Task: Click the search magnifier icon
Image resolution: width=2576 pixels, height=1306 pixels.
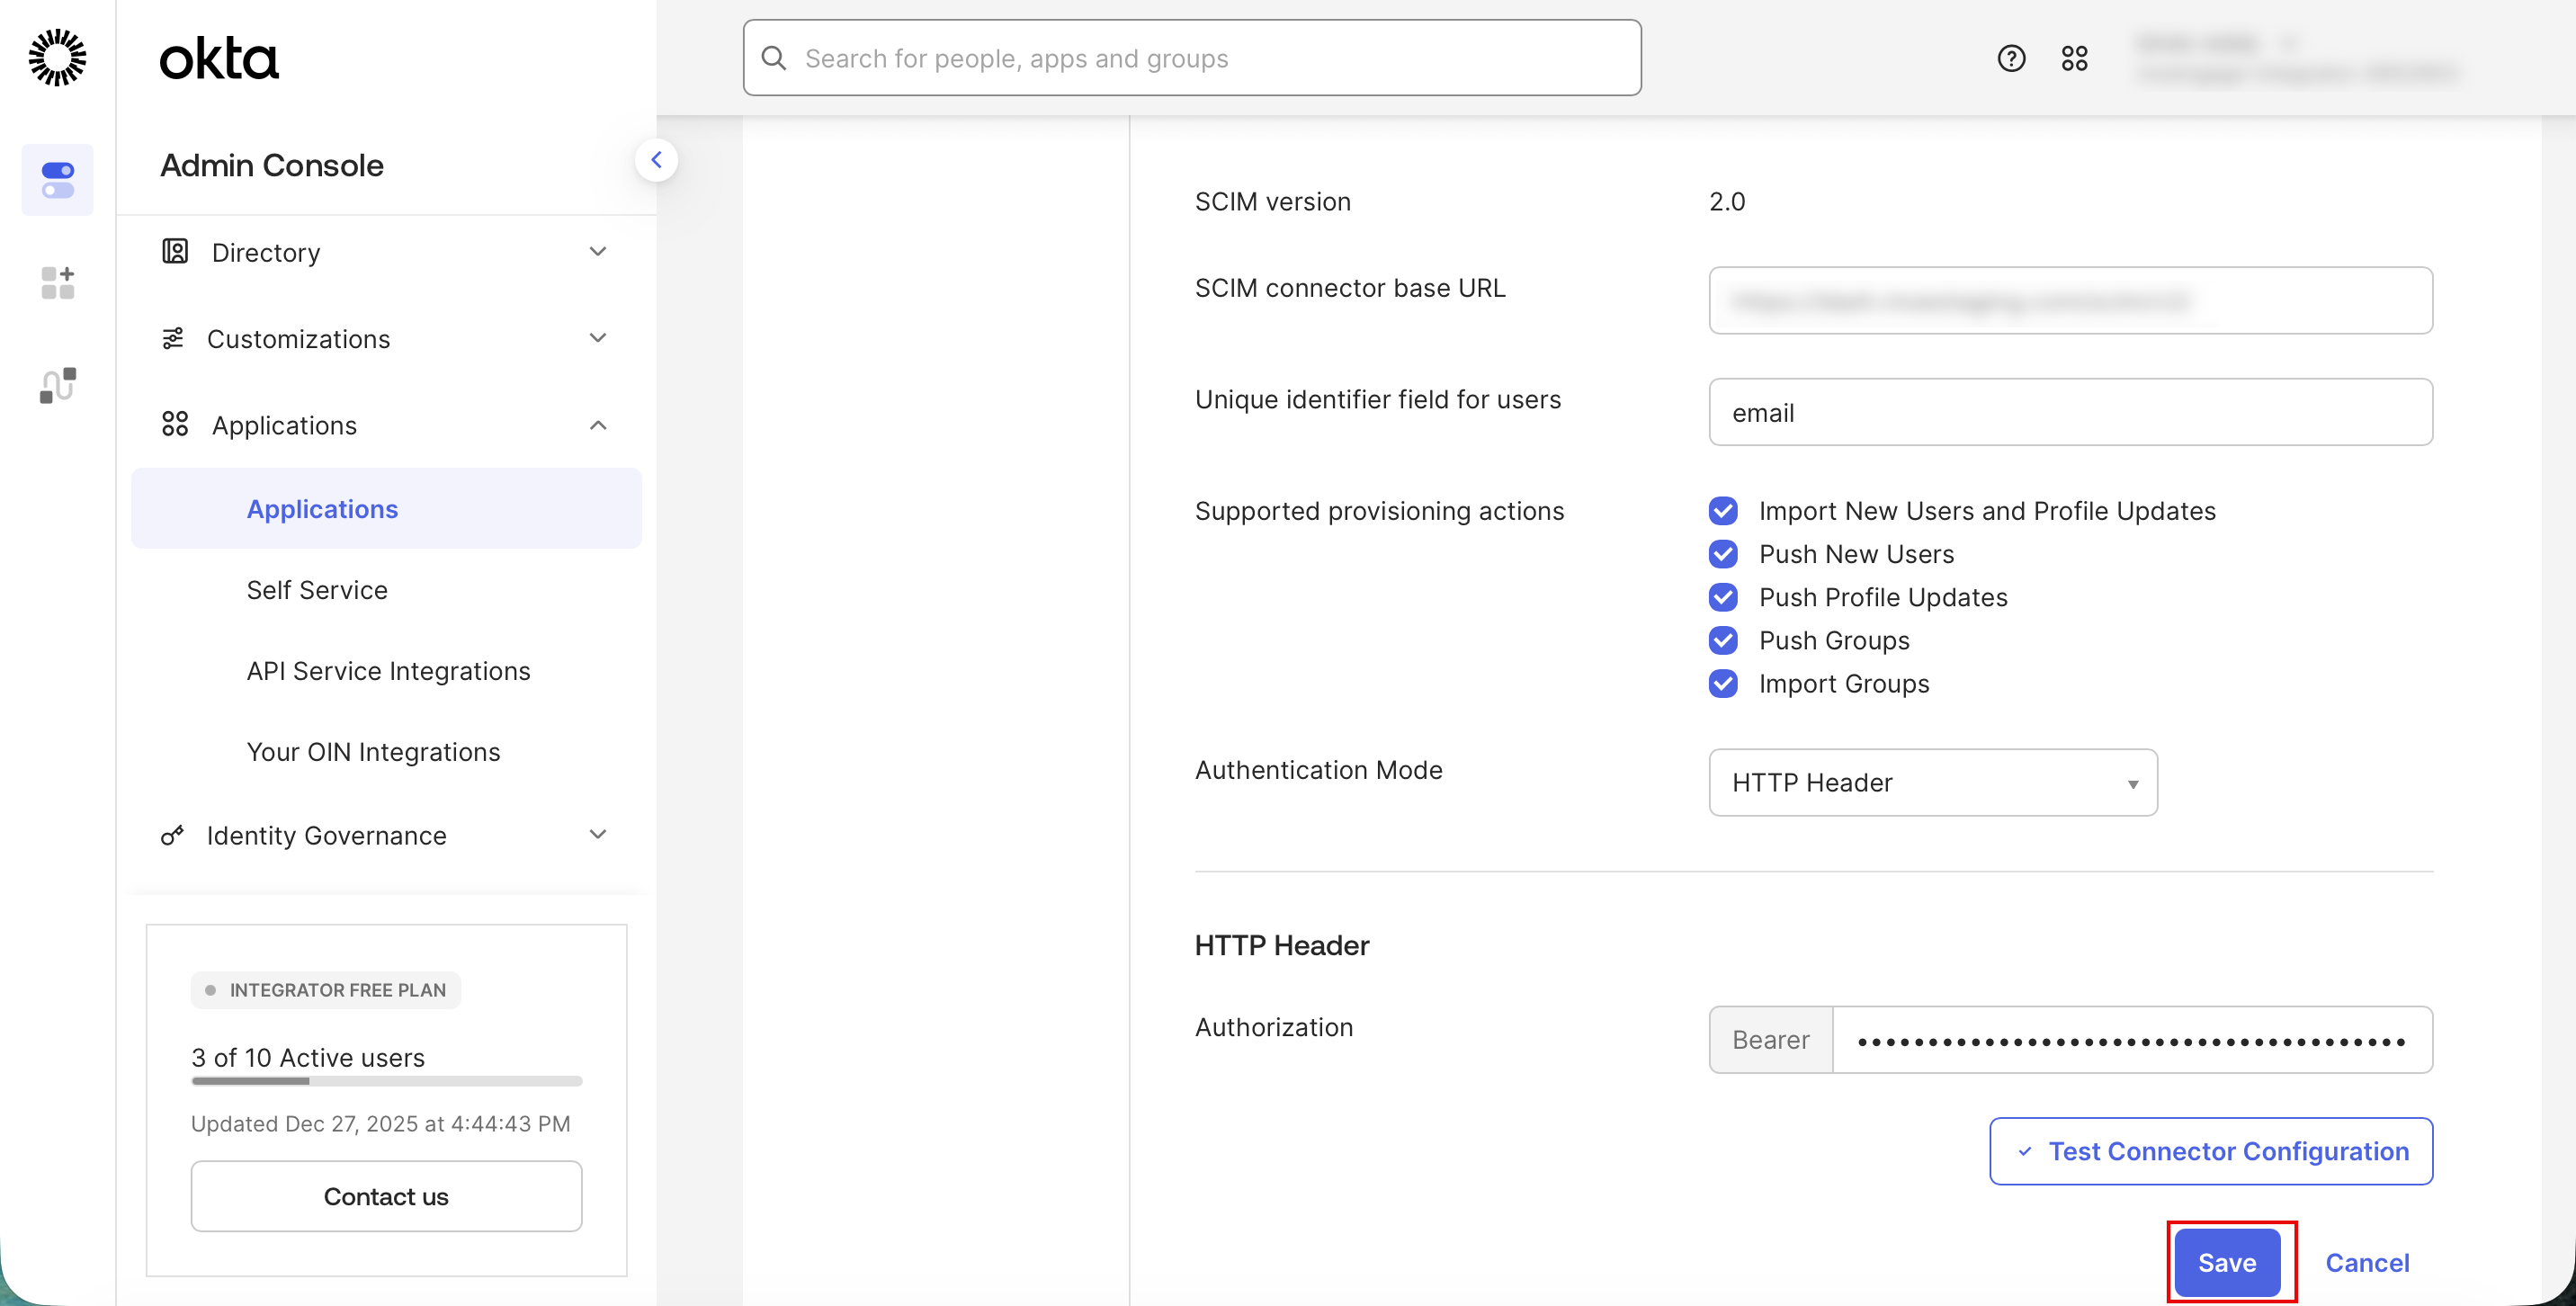Action: pos(774,59)
